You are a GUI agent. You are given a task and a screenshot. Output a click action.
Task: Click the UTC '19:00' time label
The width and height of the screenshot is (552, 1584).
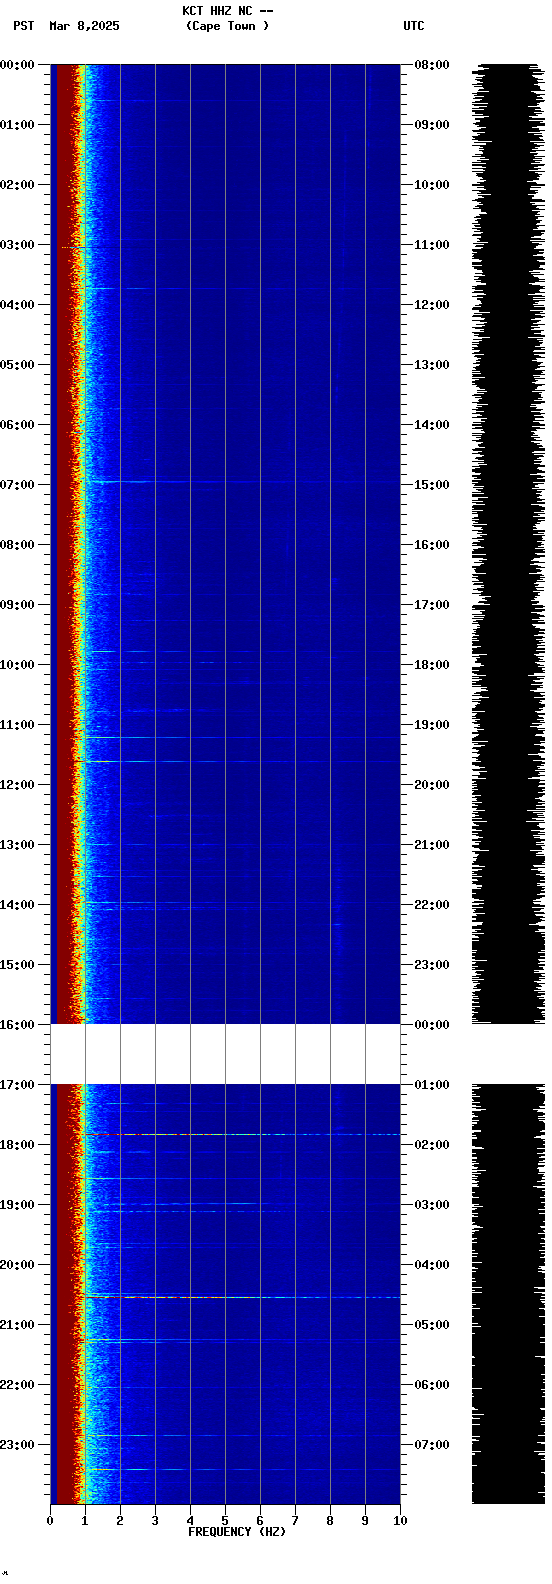[x=432, y=725]
